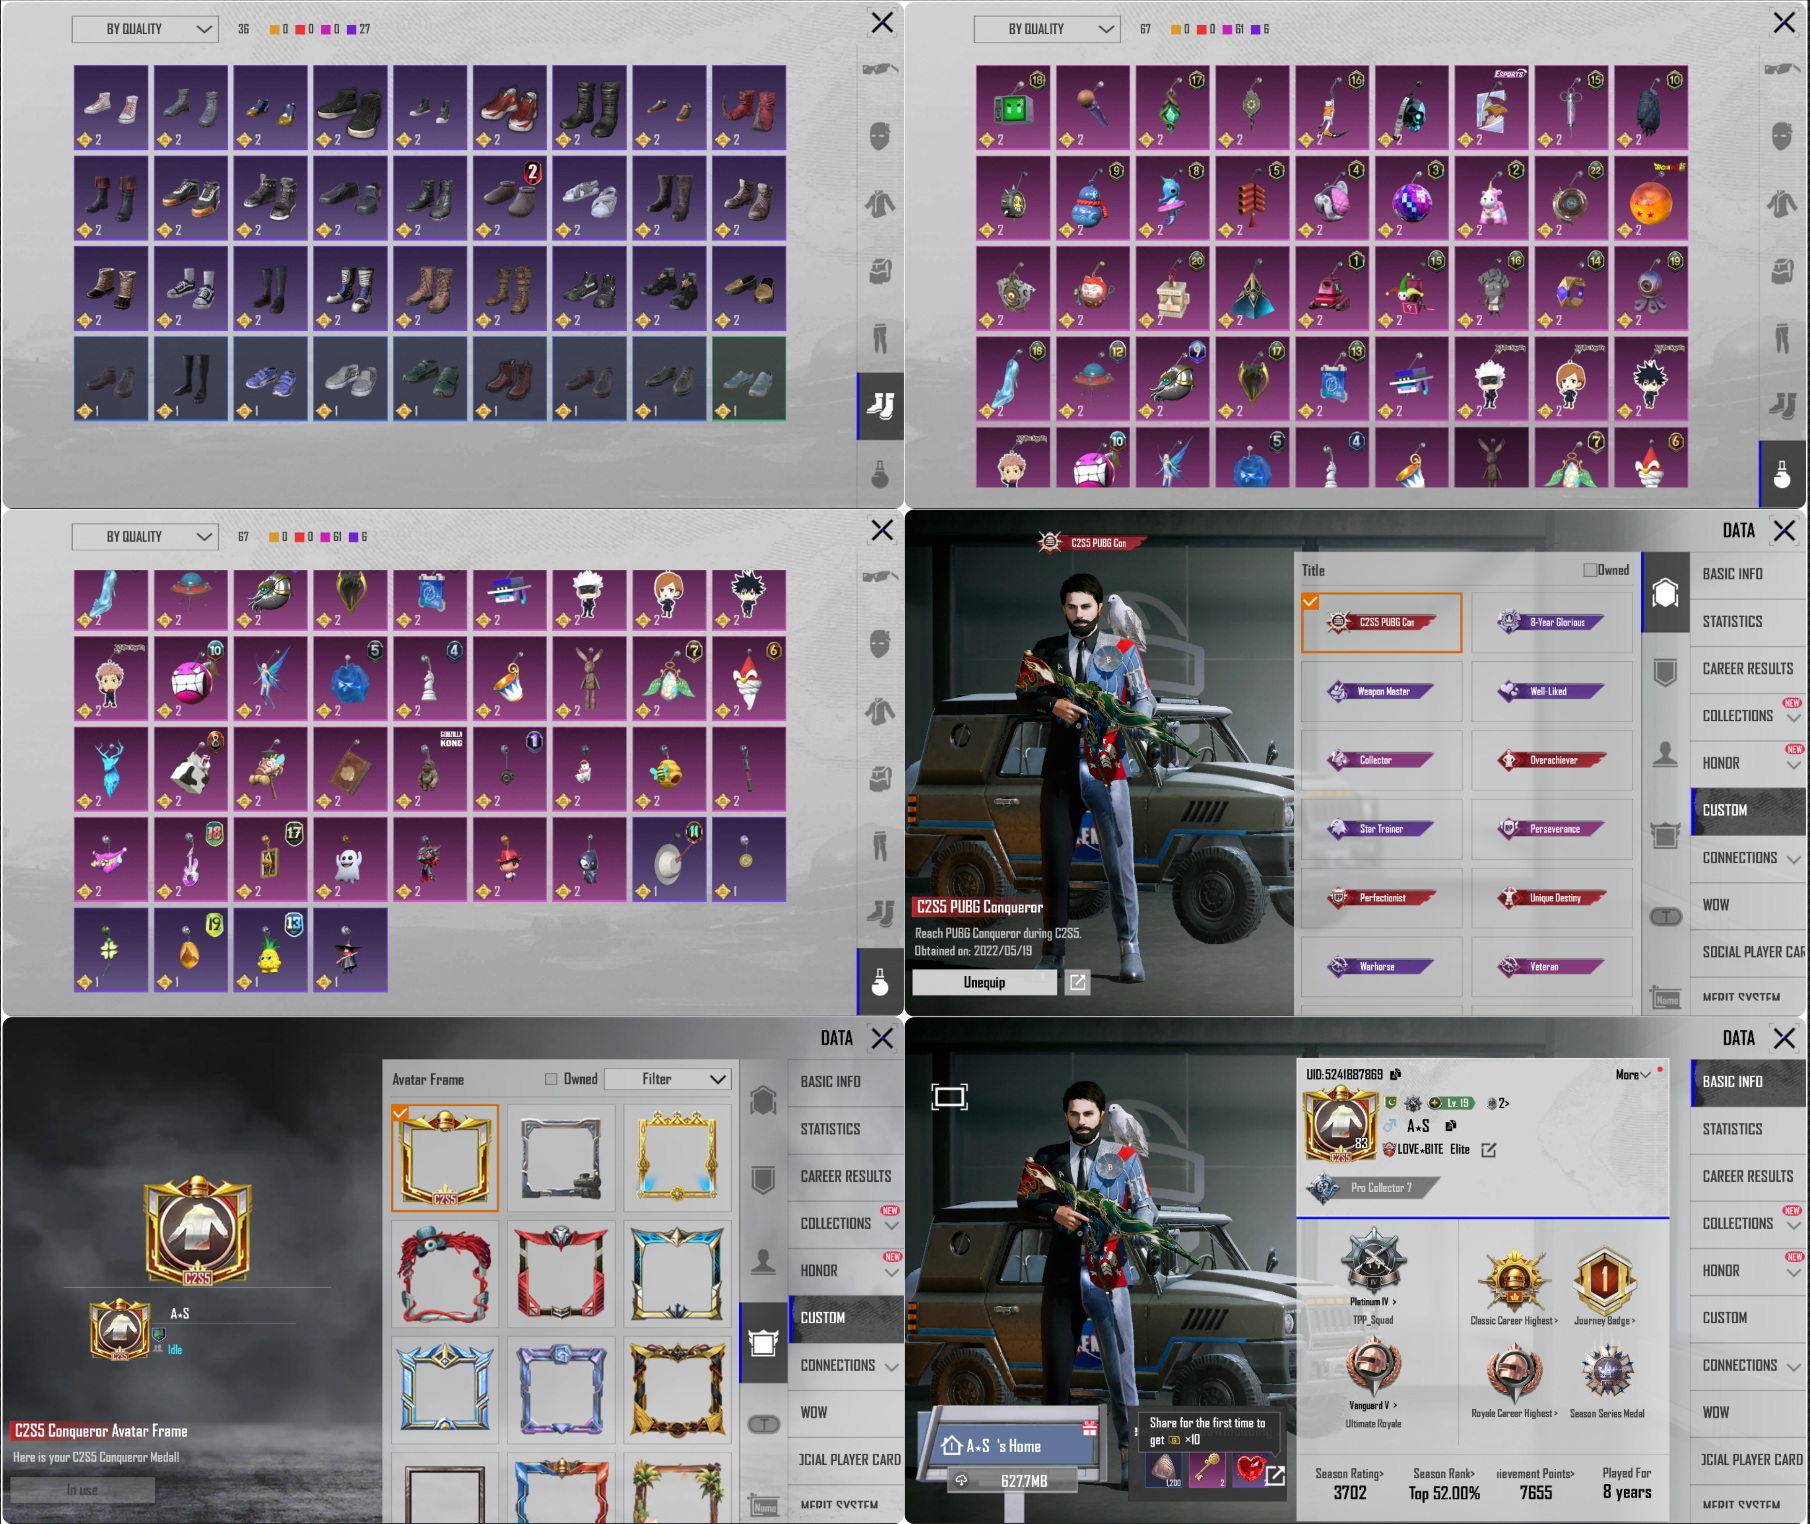Viewport: 1810px width, 1524px height.
Task: Click the share icon next to Unequip
Action: click(x=1077, y=982)
